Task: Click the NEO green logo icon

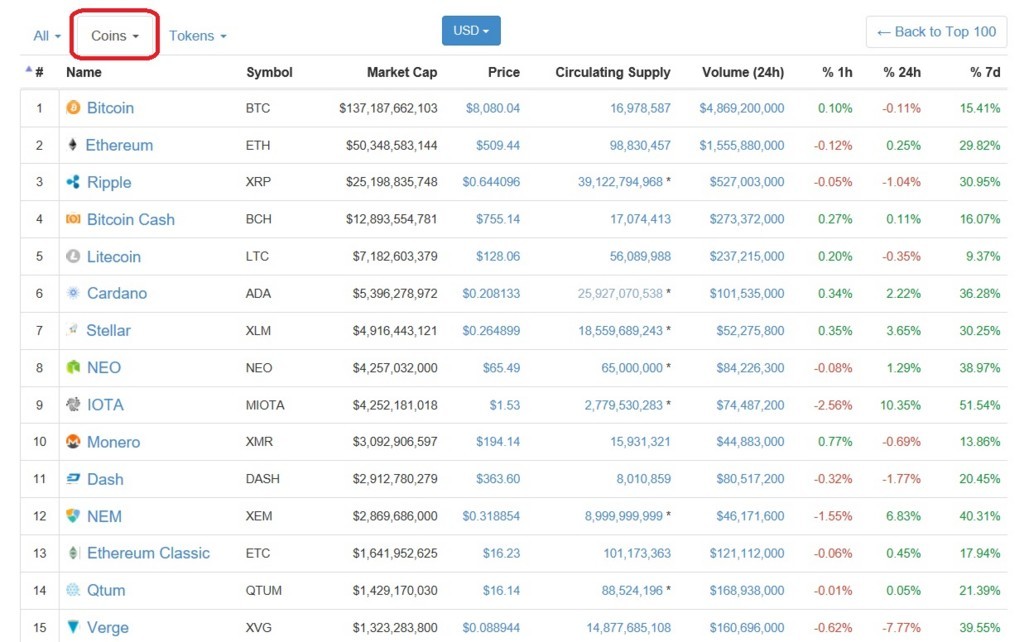Action: [73, 367]
